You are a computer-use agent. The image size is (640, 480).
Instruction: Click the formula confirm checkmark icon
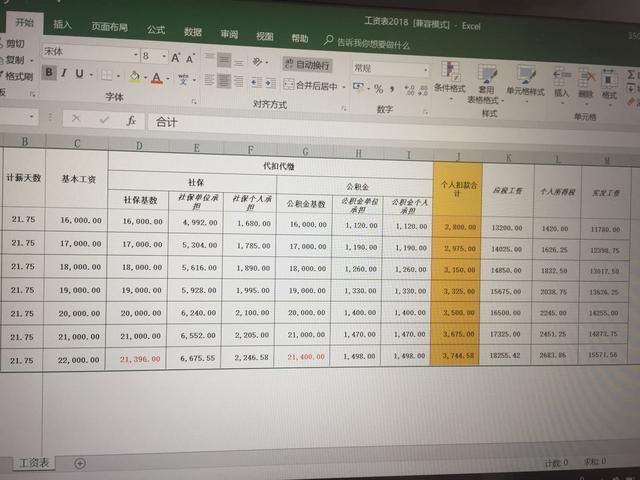[x=104, y=120]
